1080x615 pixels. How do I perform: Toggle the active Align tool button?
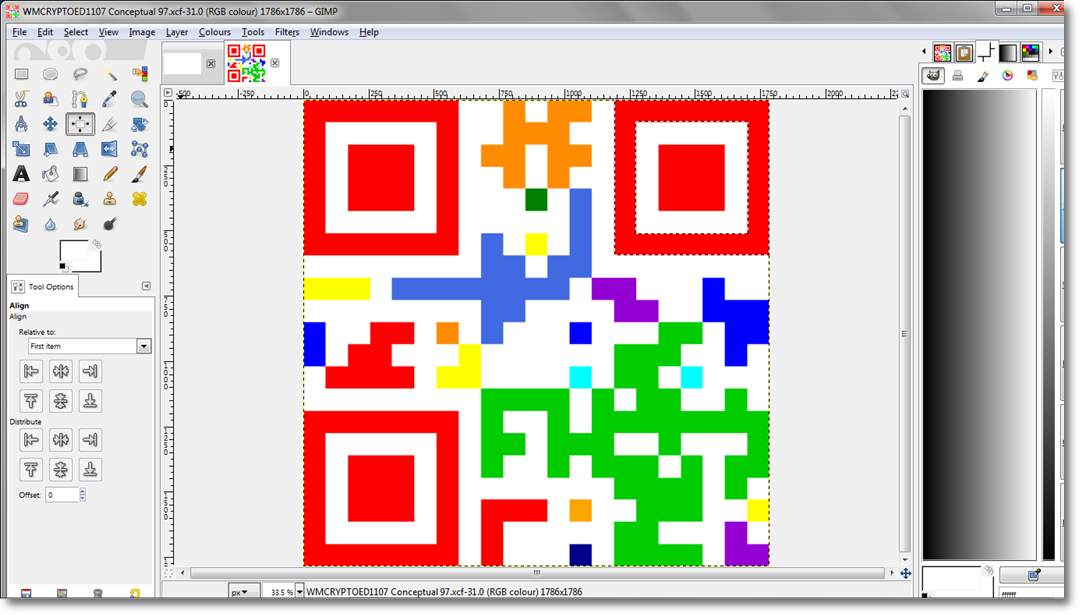80,124
